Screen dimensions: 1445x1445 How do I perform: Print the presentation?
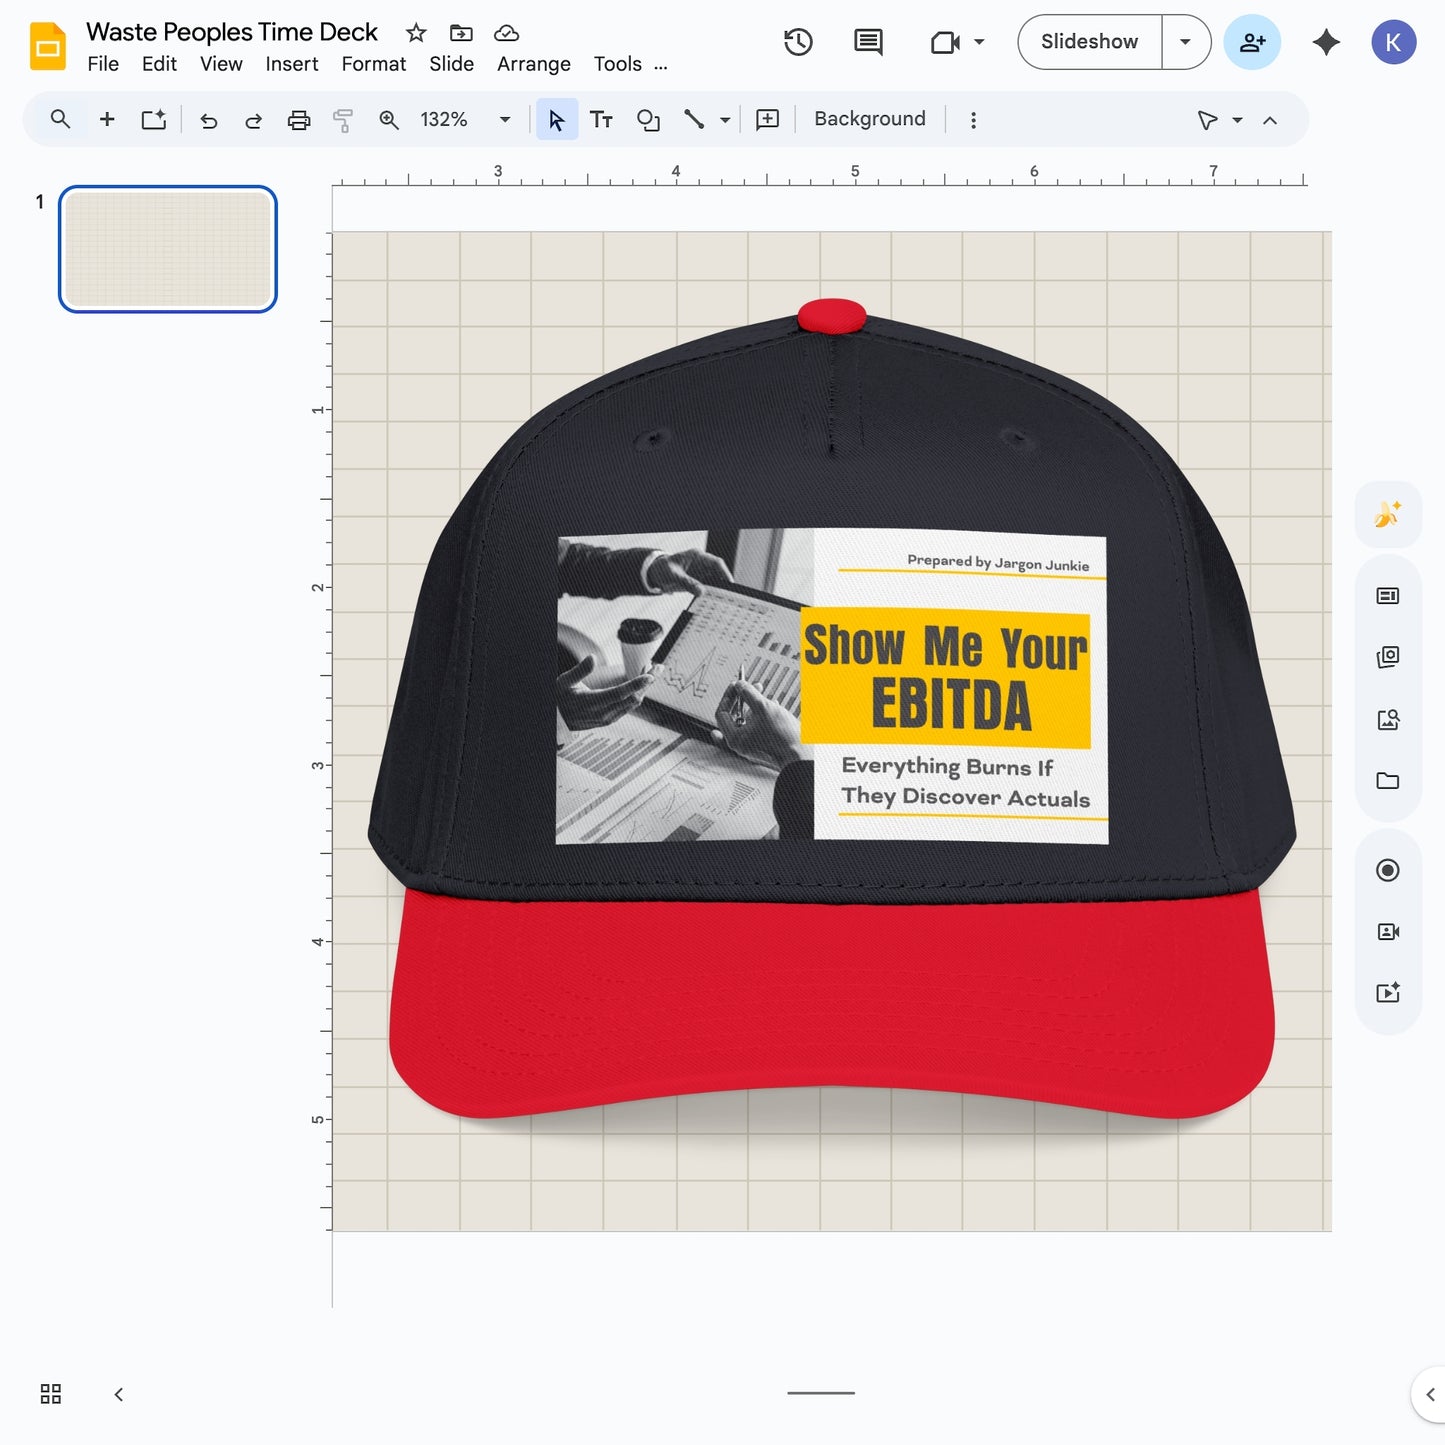click(299, 121)
